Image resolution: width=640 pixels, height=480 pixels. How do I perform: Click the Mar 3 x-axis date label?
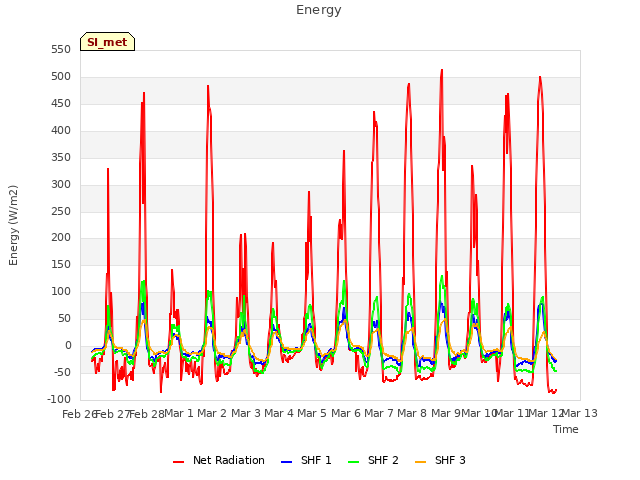pos(246,413)
